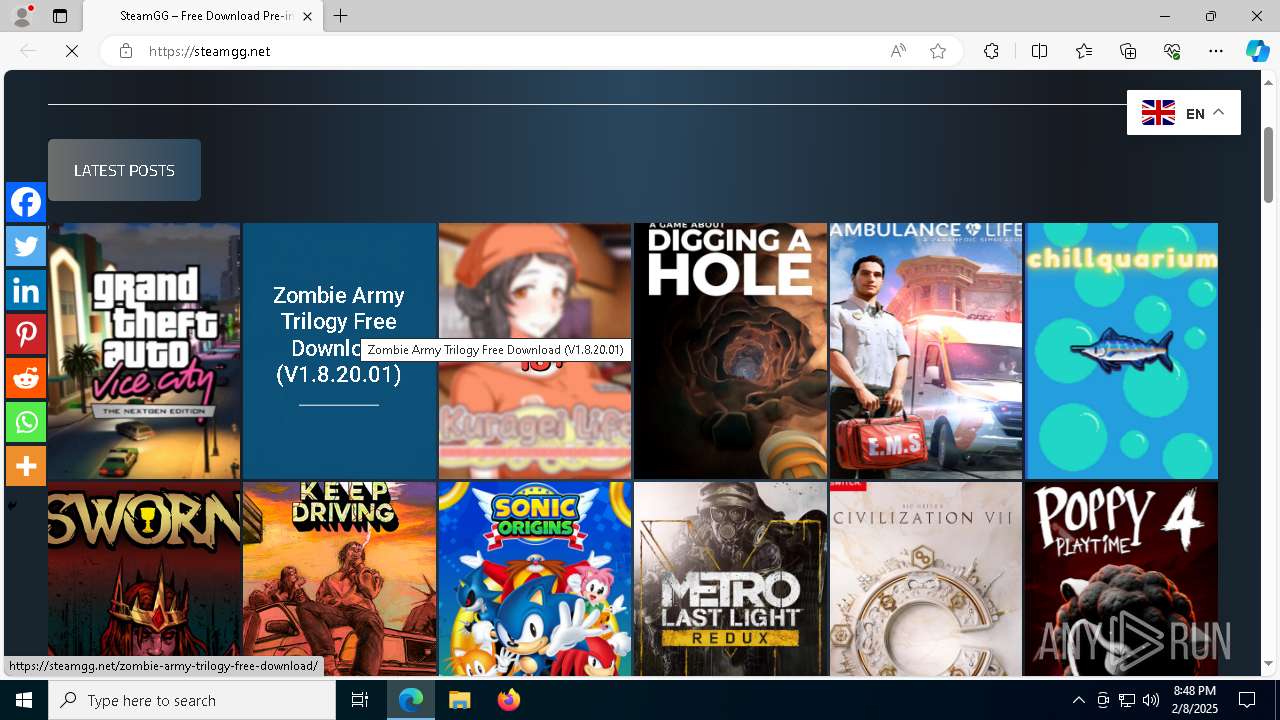Click the LATEST POSTS button
This screenshot has width=1280, height=720.
pyautogui.click(x=124, y=170)
